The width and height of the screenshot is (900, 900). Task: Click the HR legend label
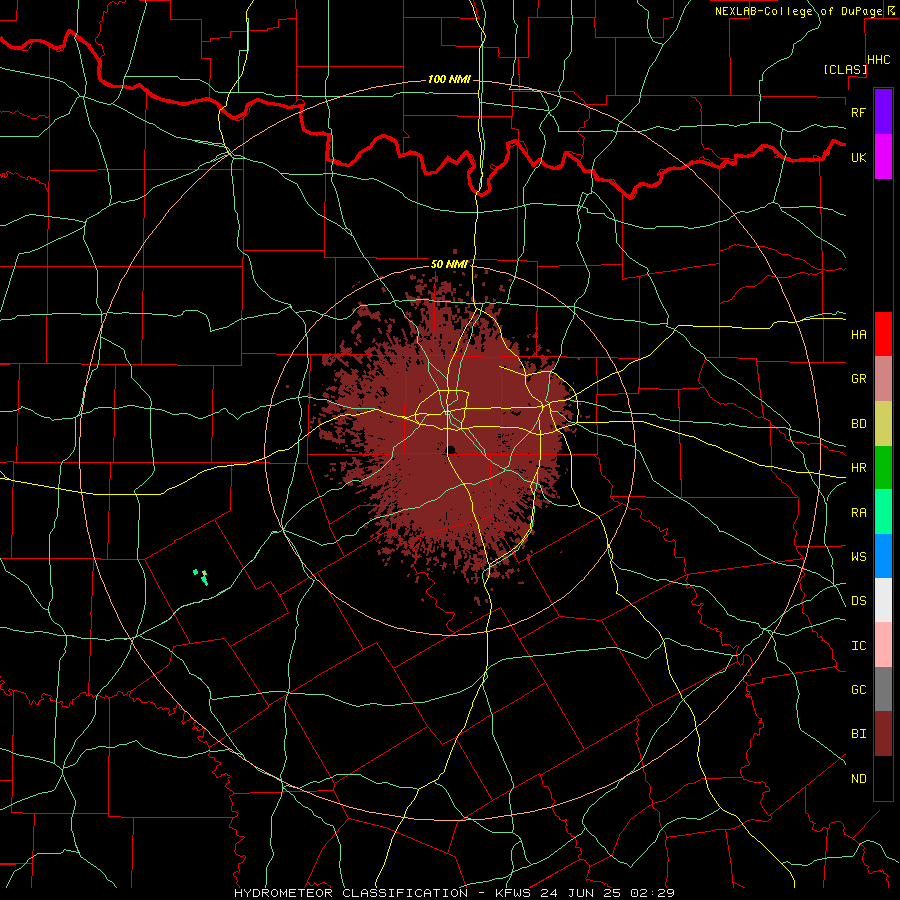coord(858,468)
